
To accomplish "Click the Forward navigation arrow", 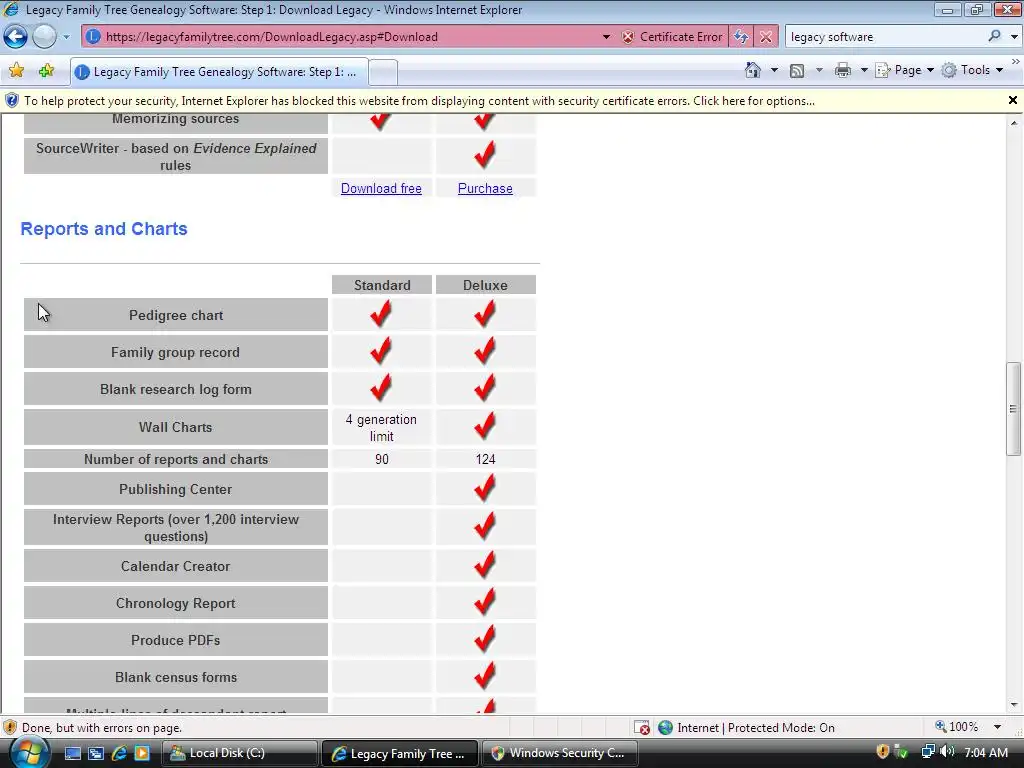I will pyautogui.click(x=44, y=37).
